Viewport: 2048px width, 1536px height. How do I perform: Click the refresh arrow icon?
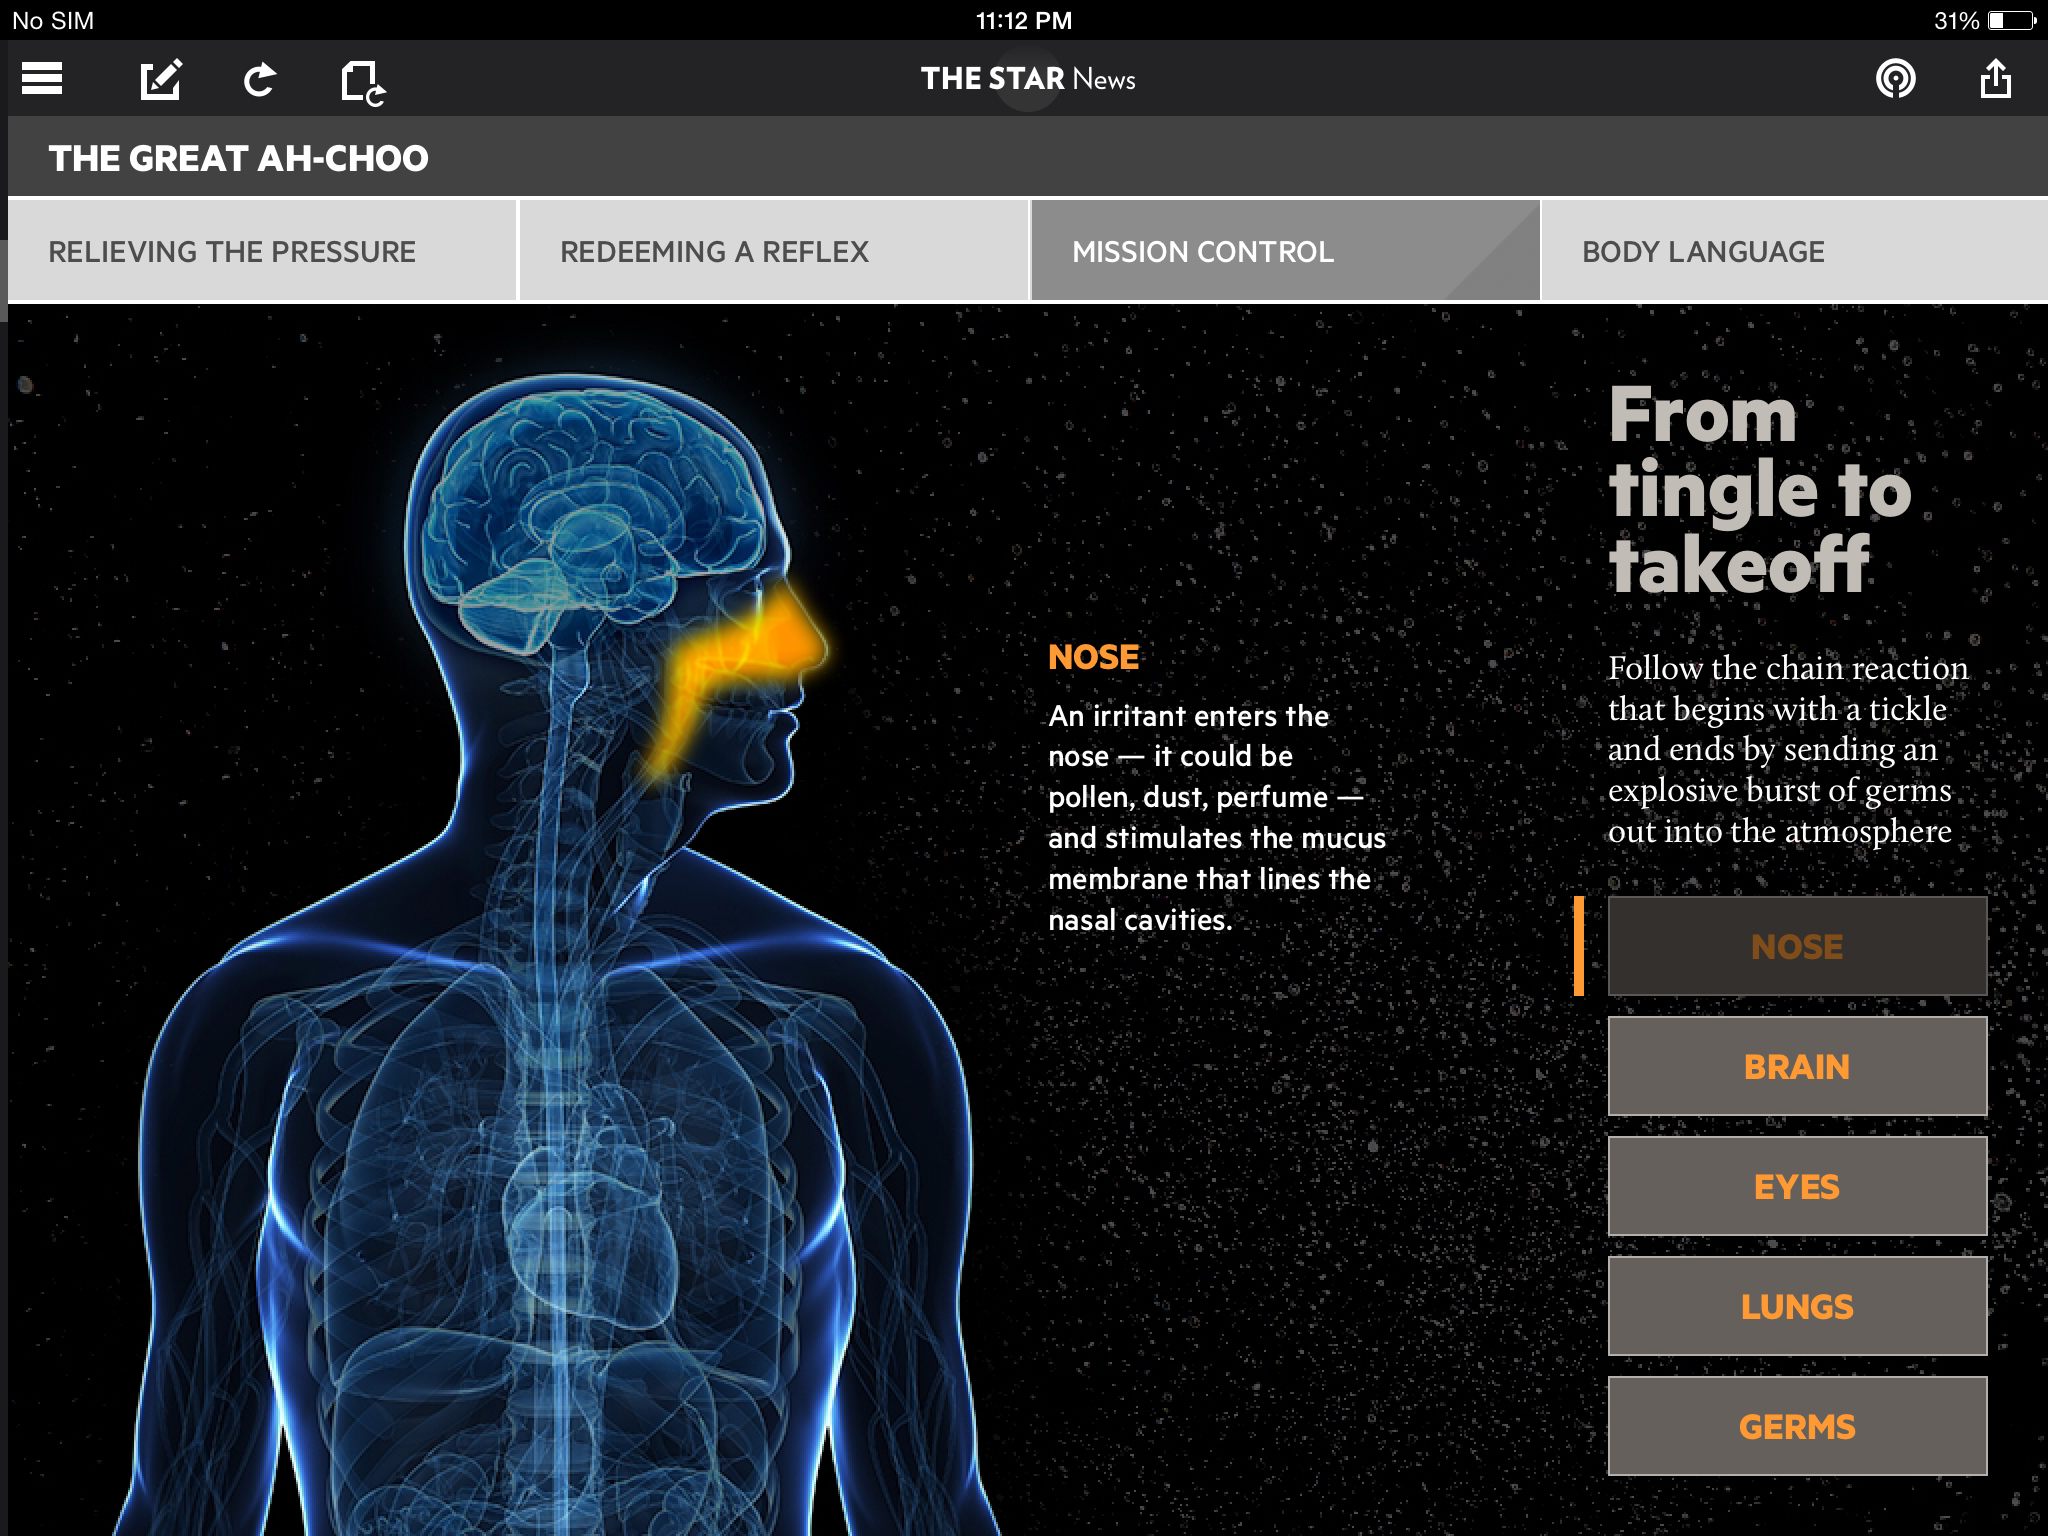point(260,79)
